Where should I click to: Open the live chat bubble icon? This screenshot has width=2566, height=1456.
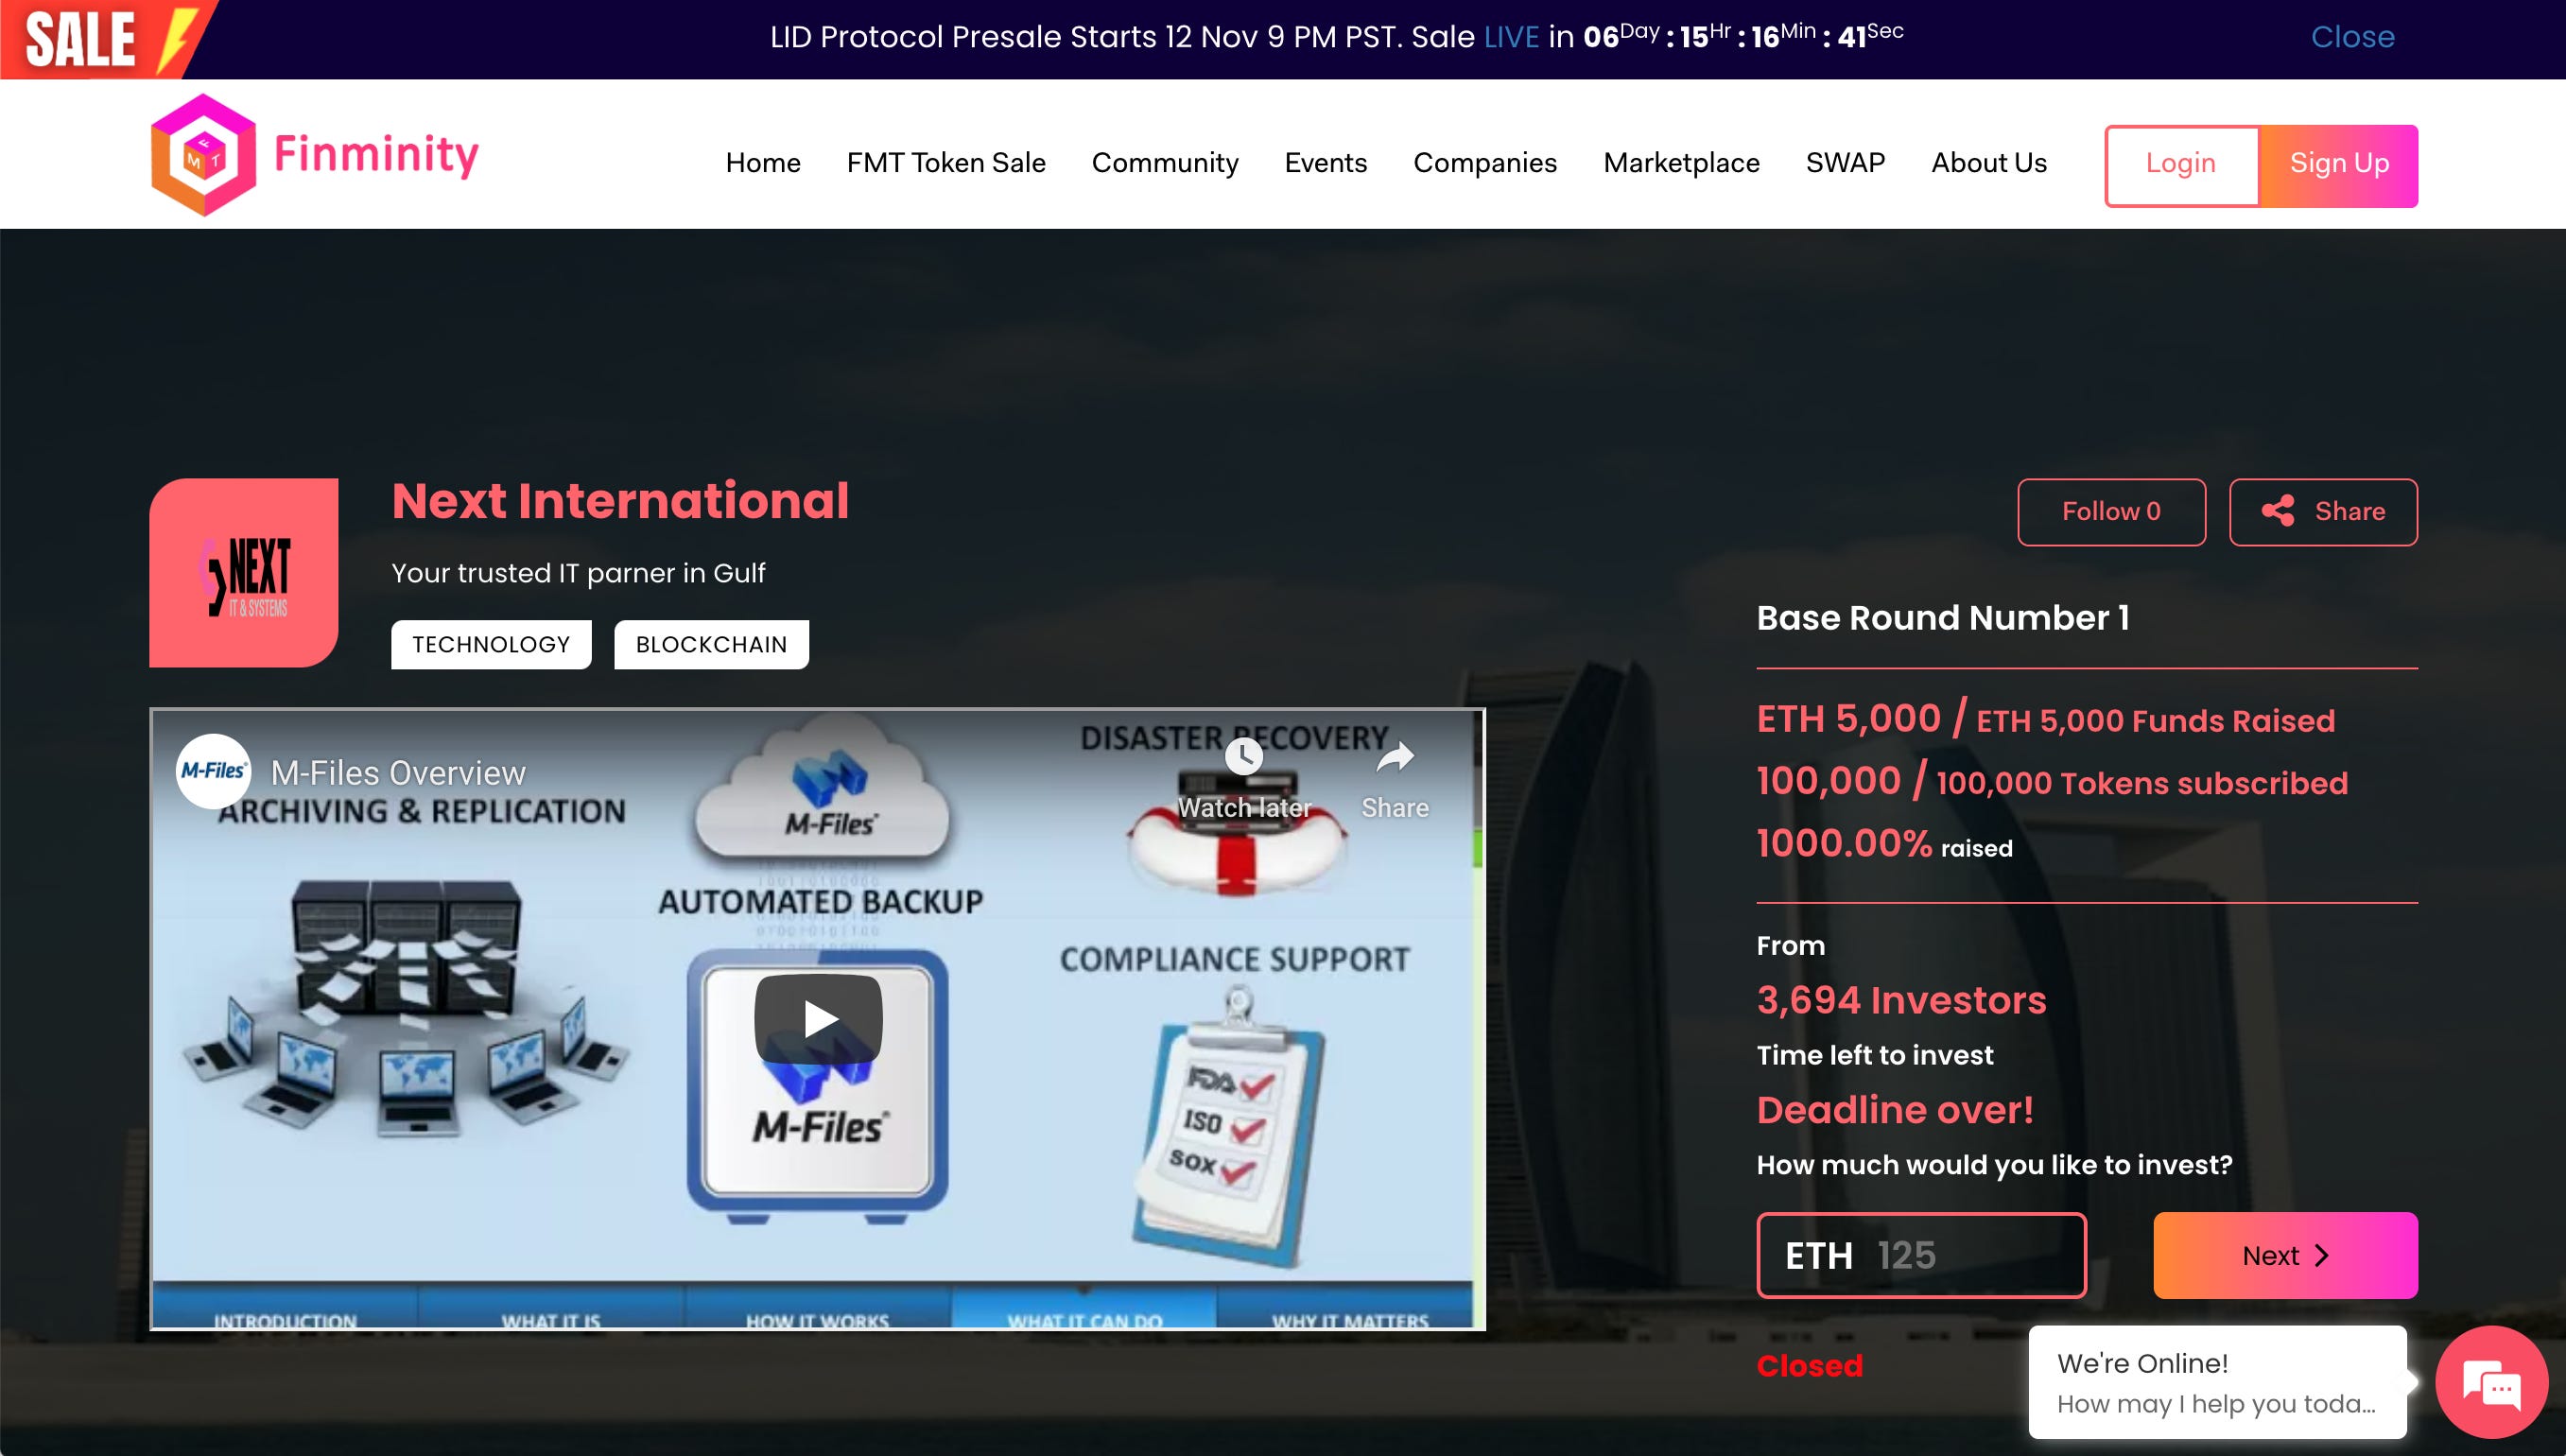click(x=2490, y=1384)
